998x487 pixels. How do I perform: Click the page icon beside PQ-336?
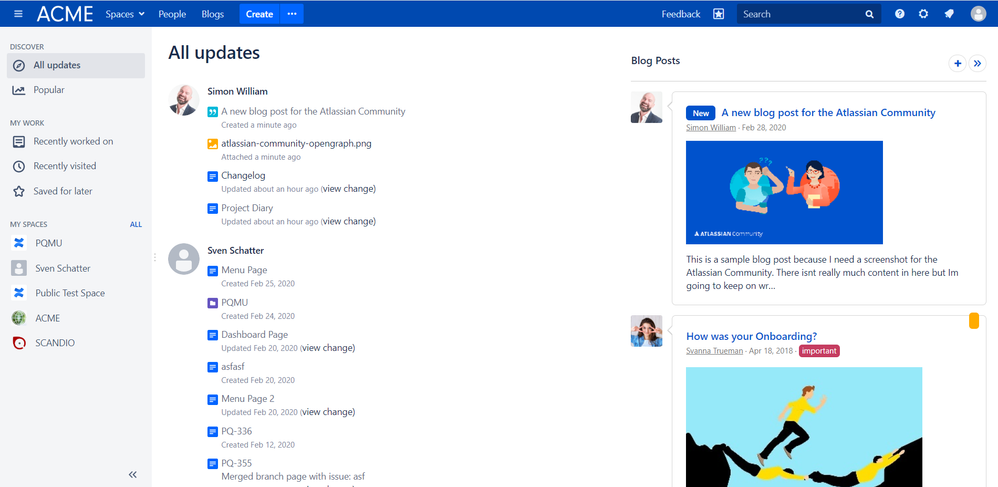click(213, 432)
